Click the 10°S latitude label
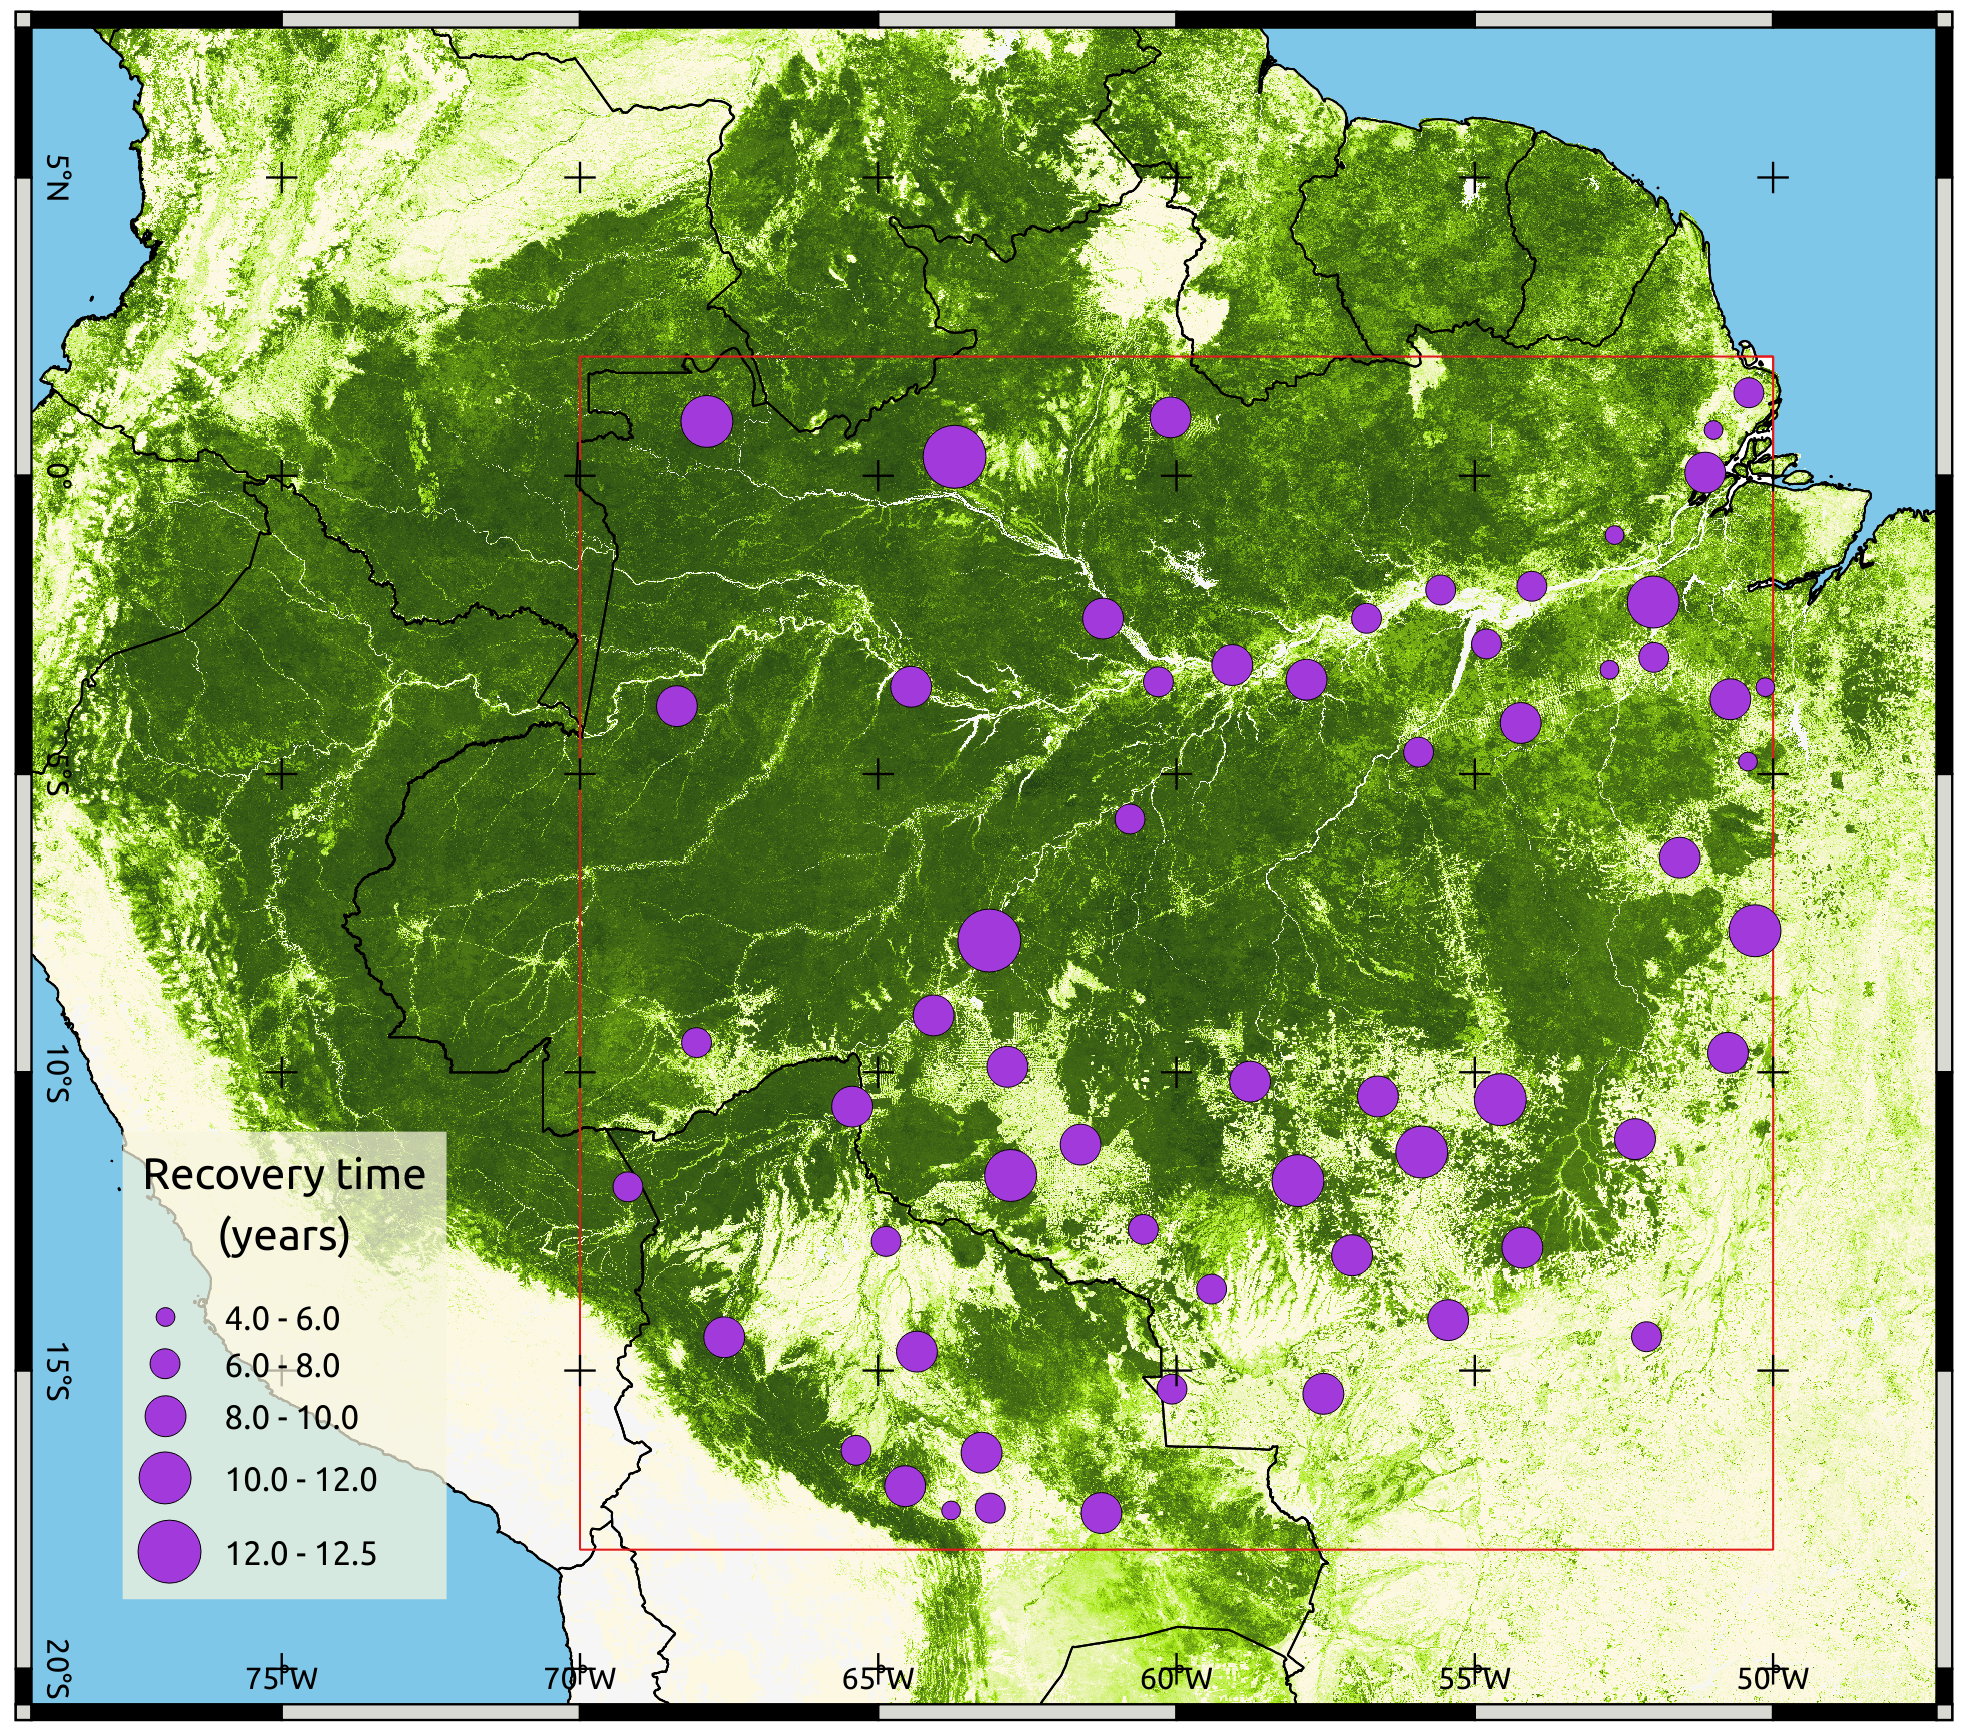 tap(59, 1073)
